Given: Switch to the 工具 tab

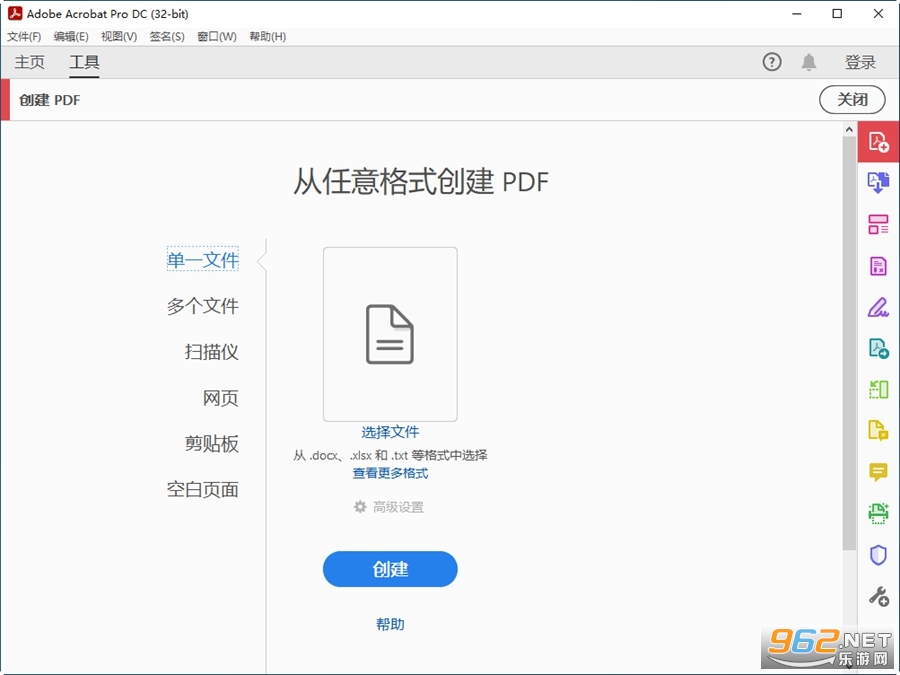Looking at the screenshot, I should [x=84, y=62].
